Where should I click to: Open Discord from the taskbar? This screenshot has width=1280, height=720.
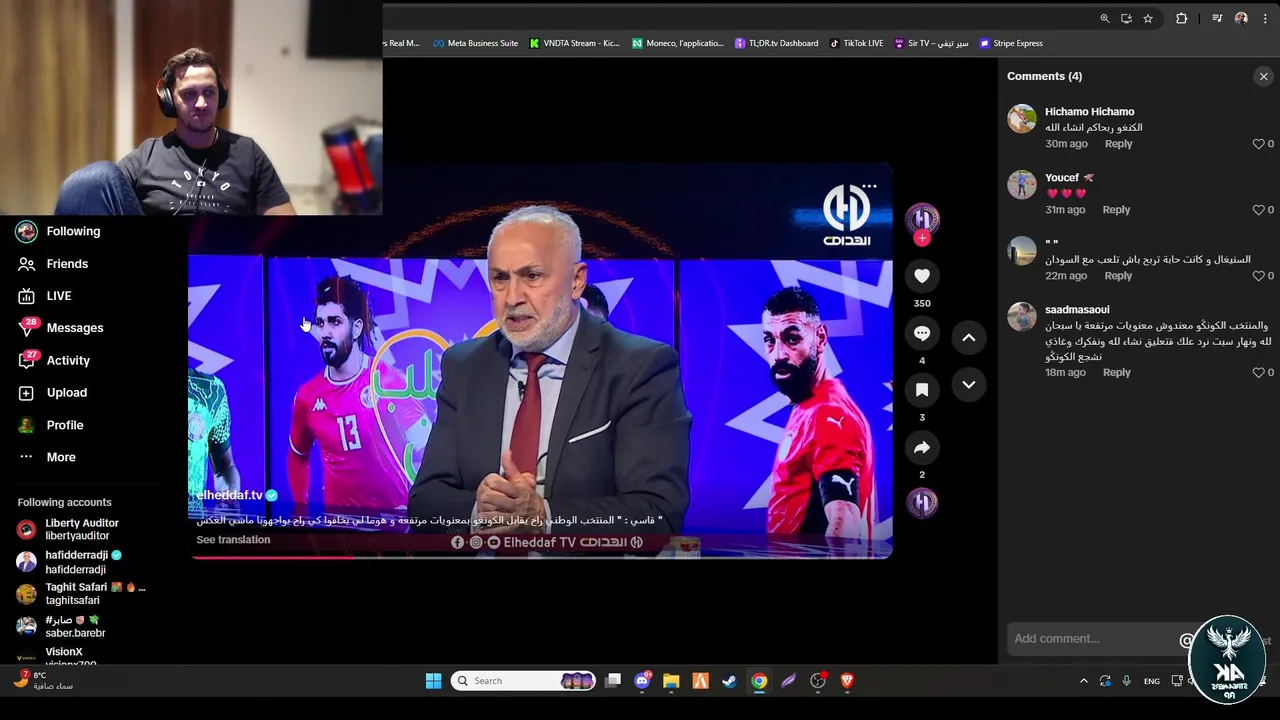click(x=642, y=681)
